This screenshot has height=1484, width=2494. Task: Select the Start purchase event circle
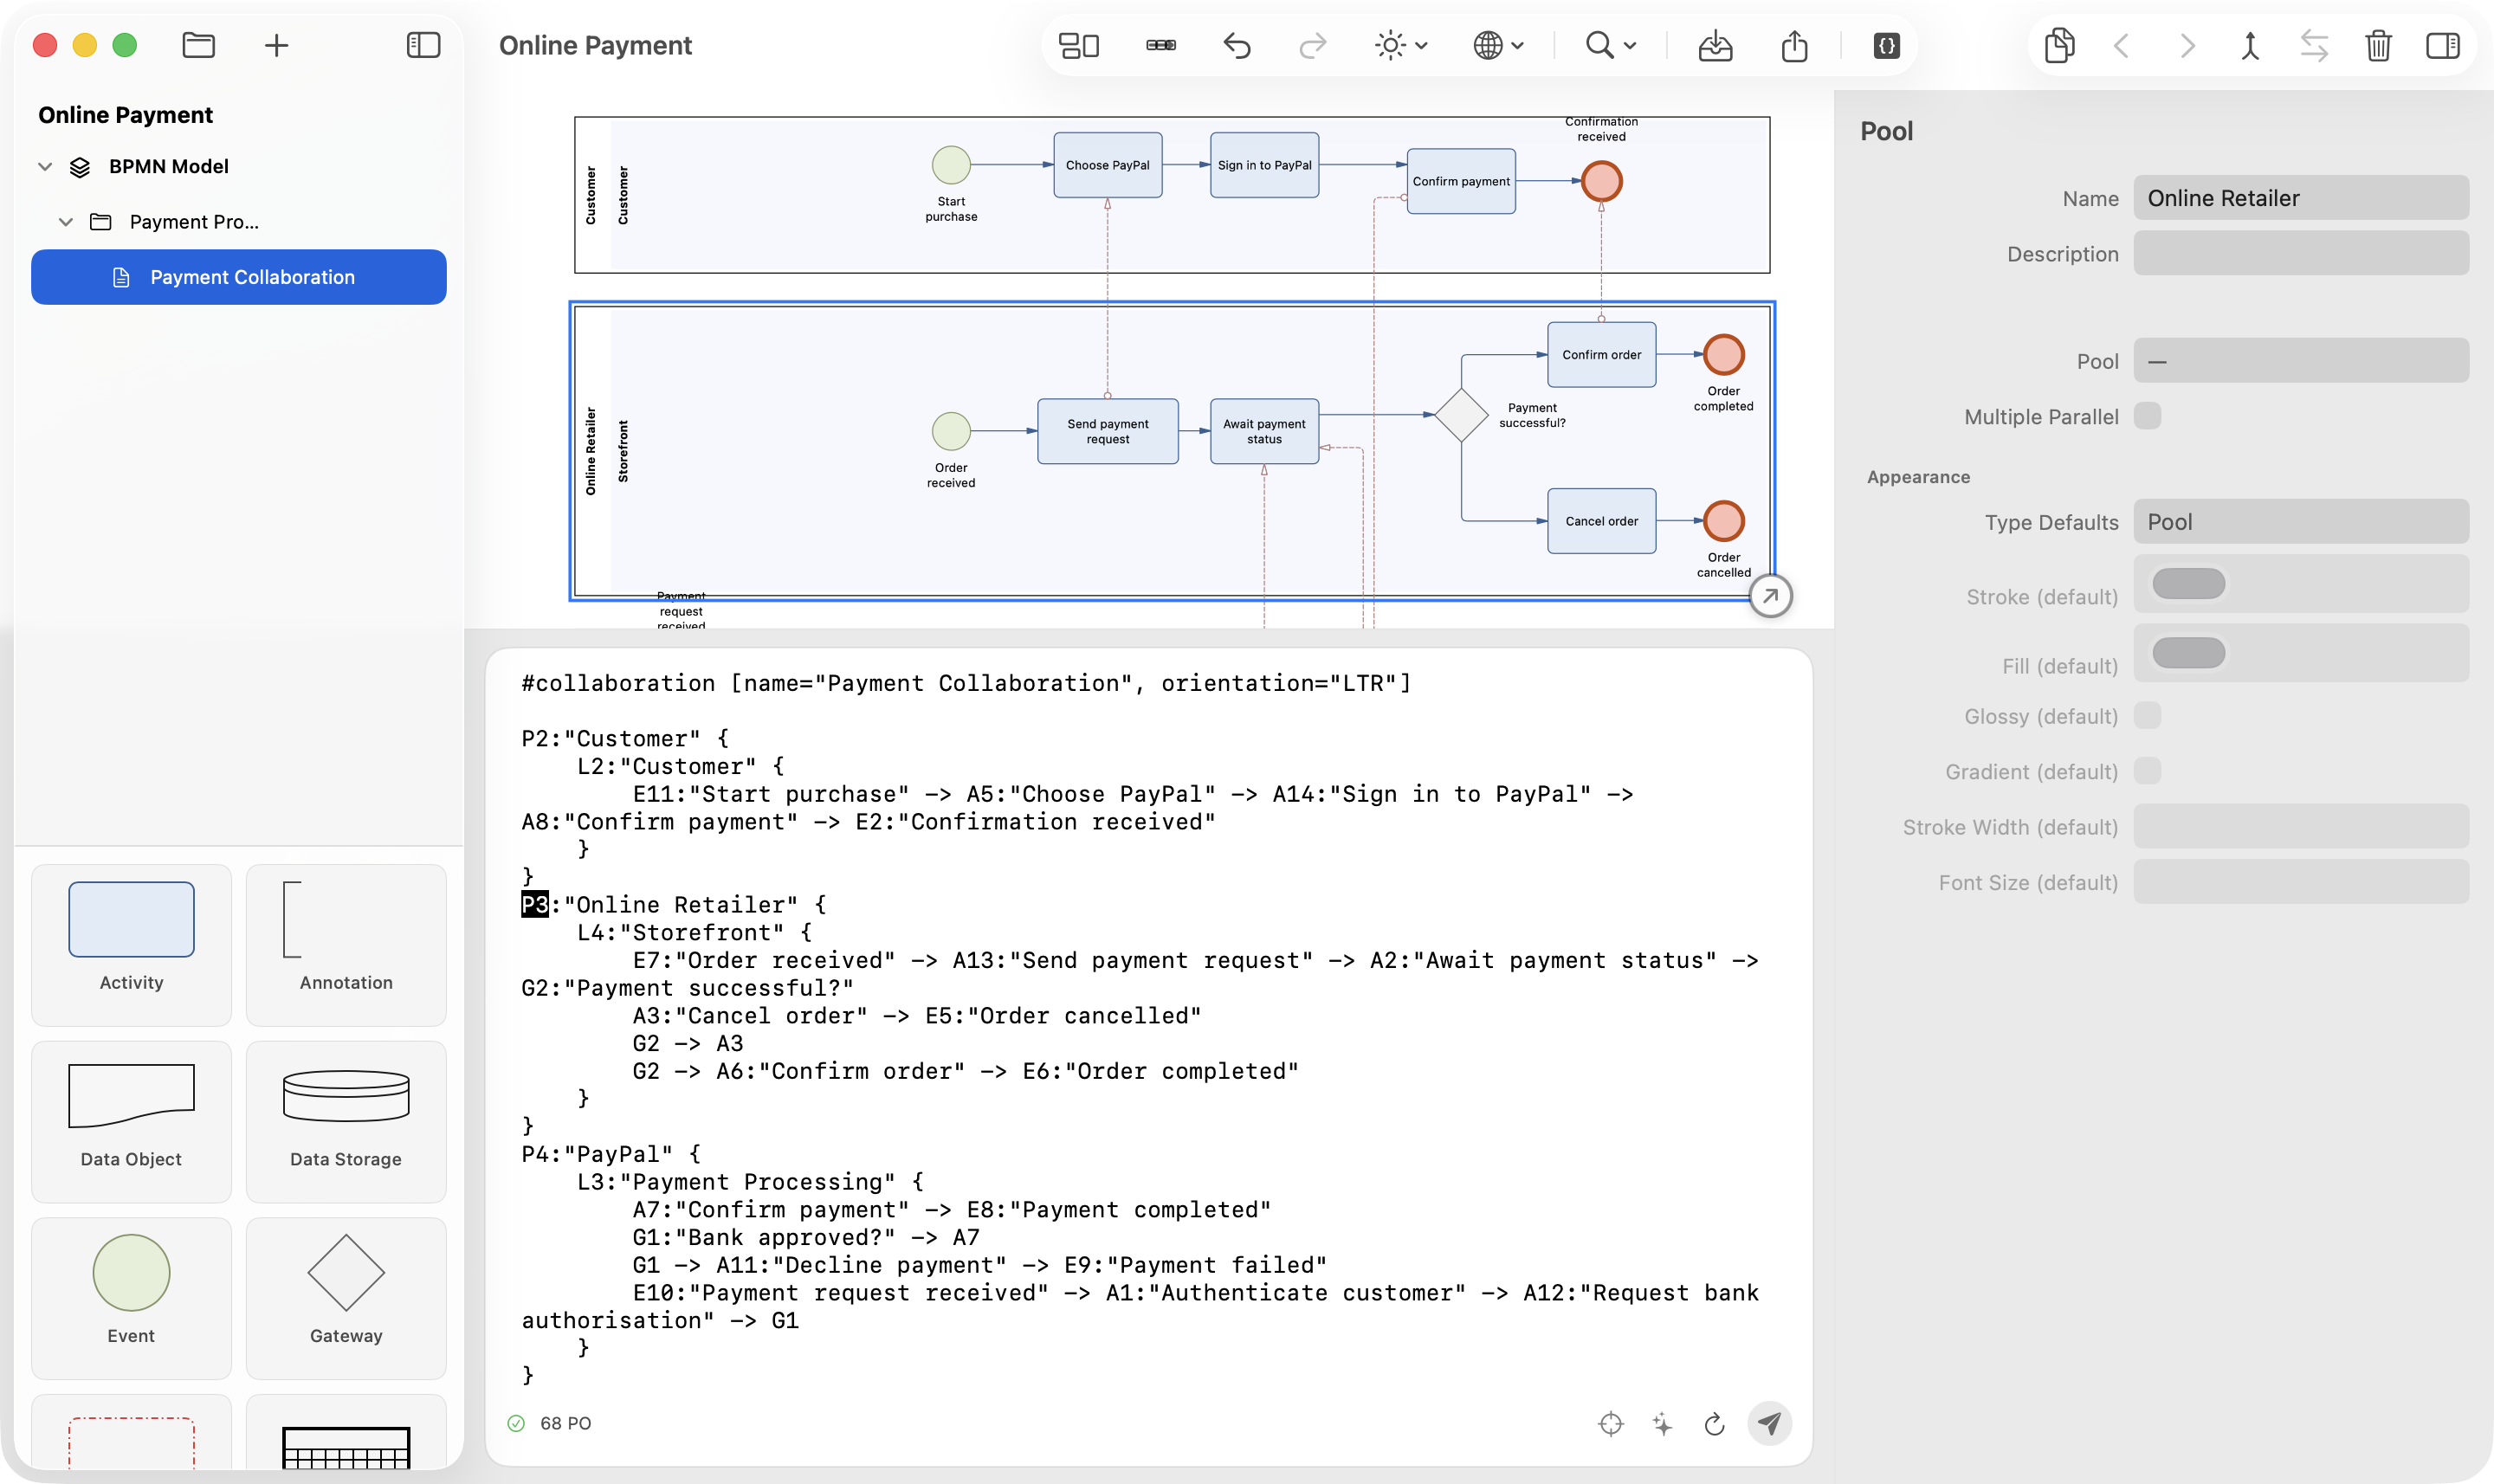[x=951, y=165]
